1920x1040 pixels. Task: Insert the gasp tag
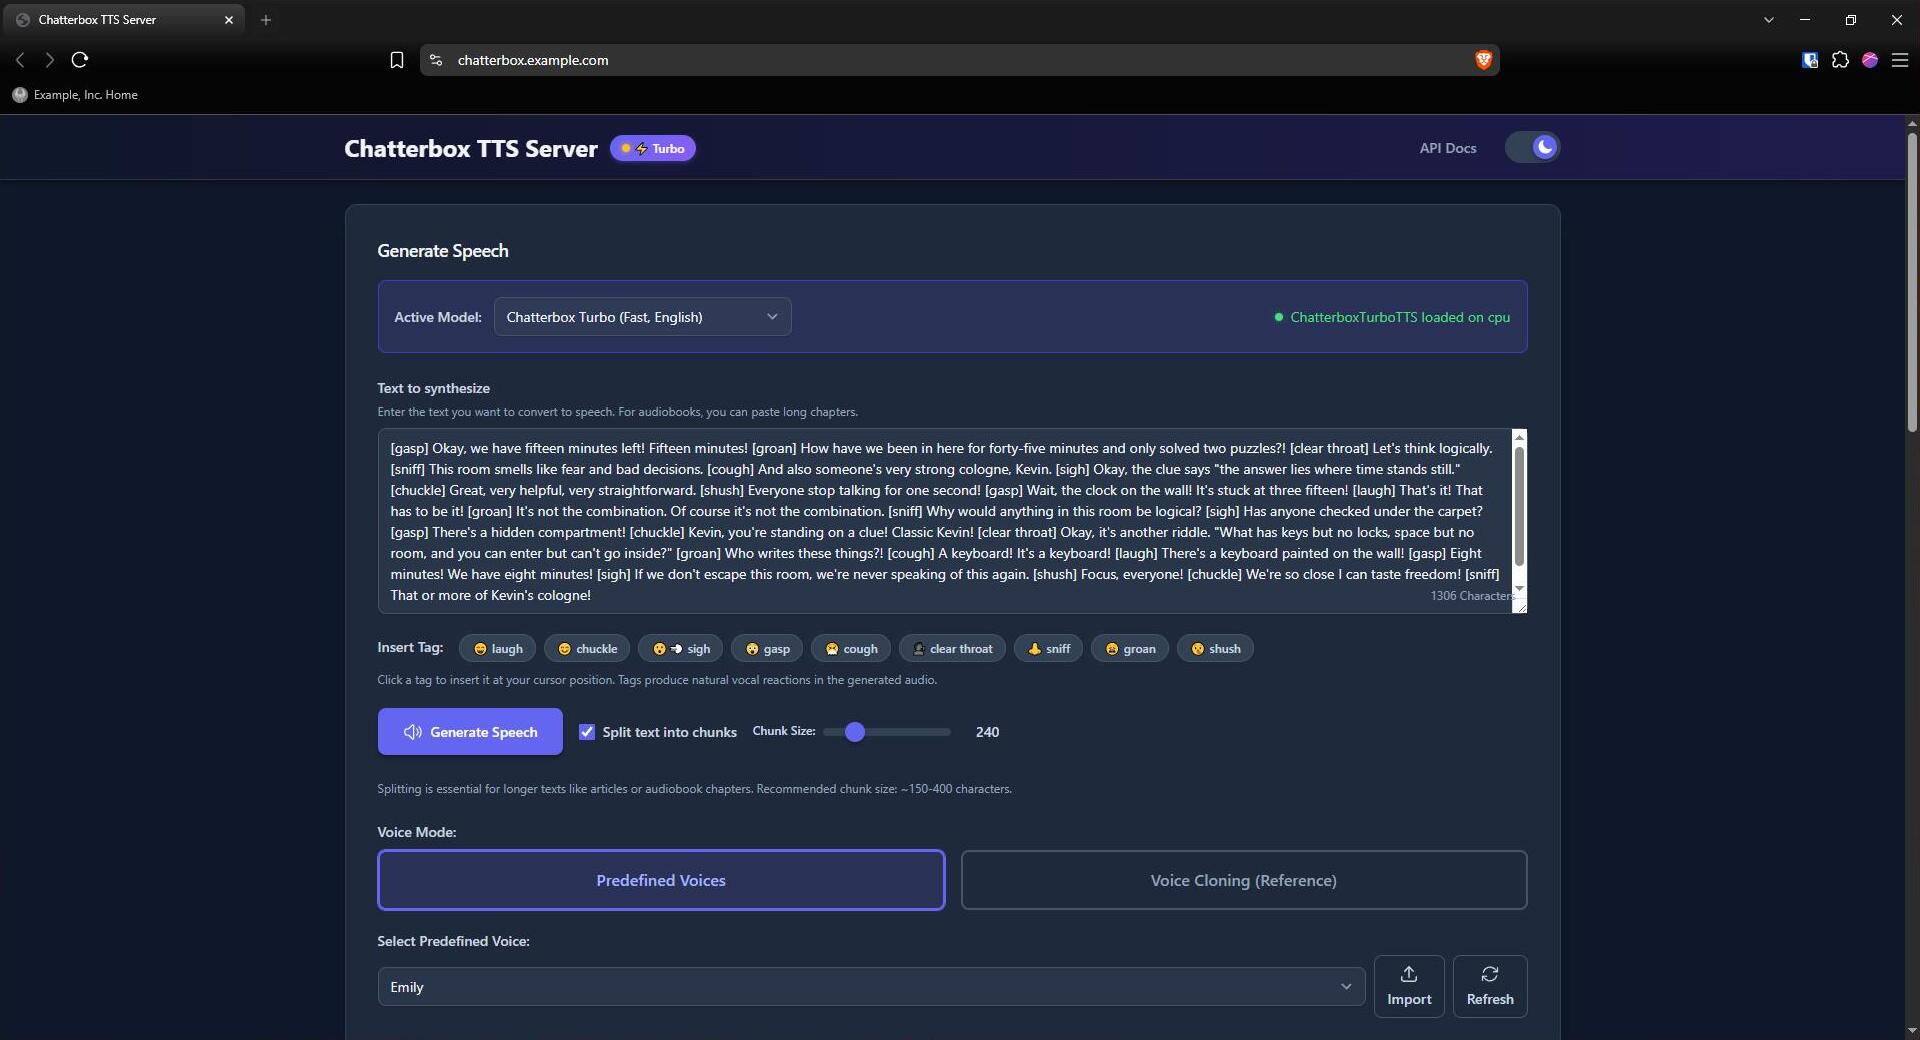(767, 649)
